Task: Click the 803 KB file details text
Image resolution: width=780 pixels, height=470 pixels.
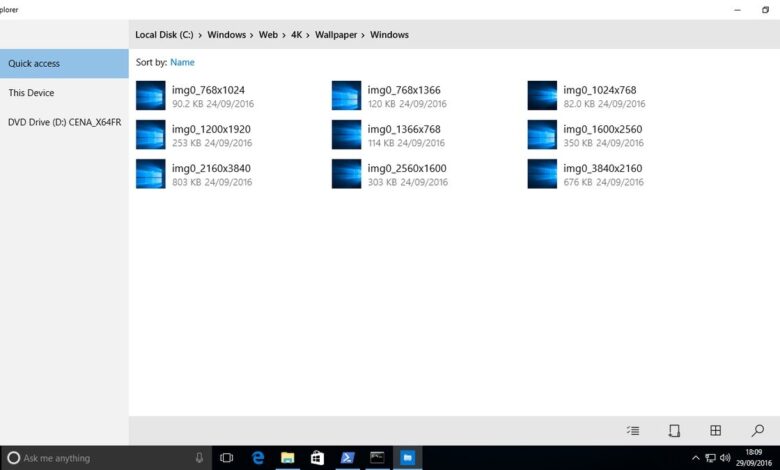Action: (212, 182)
